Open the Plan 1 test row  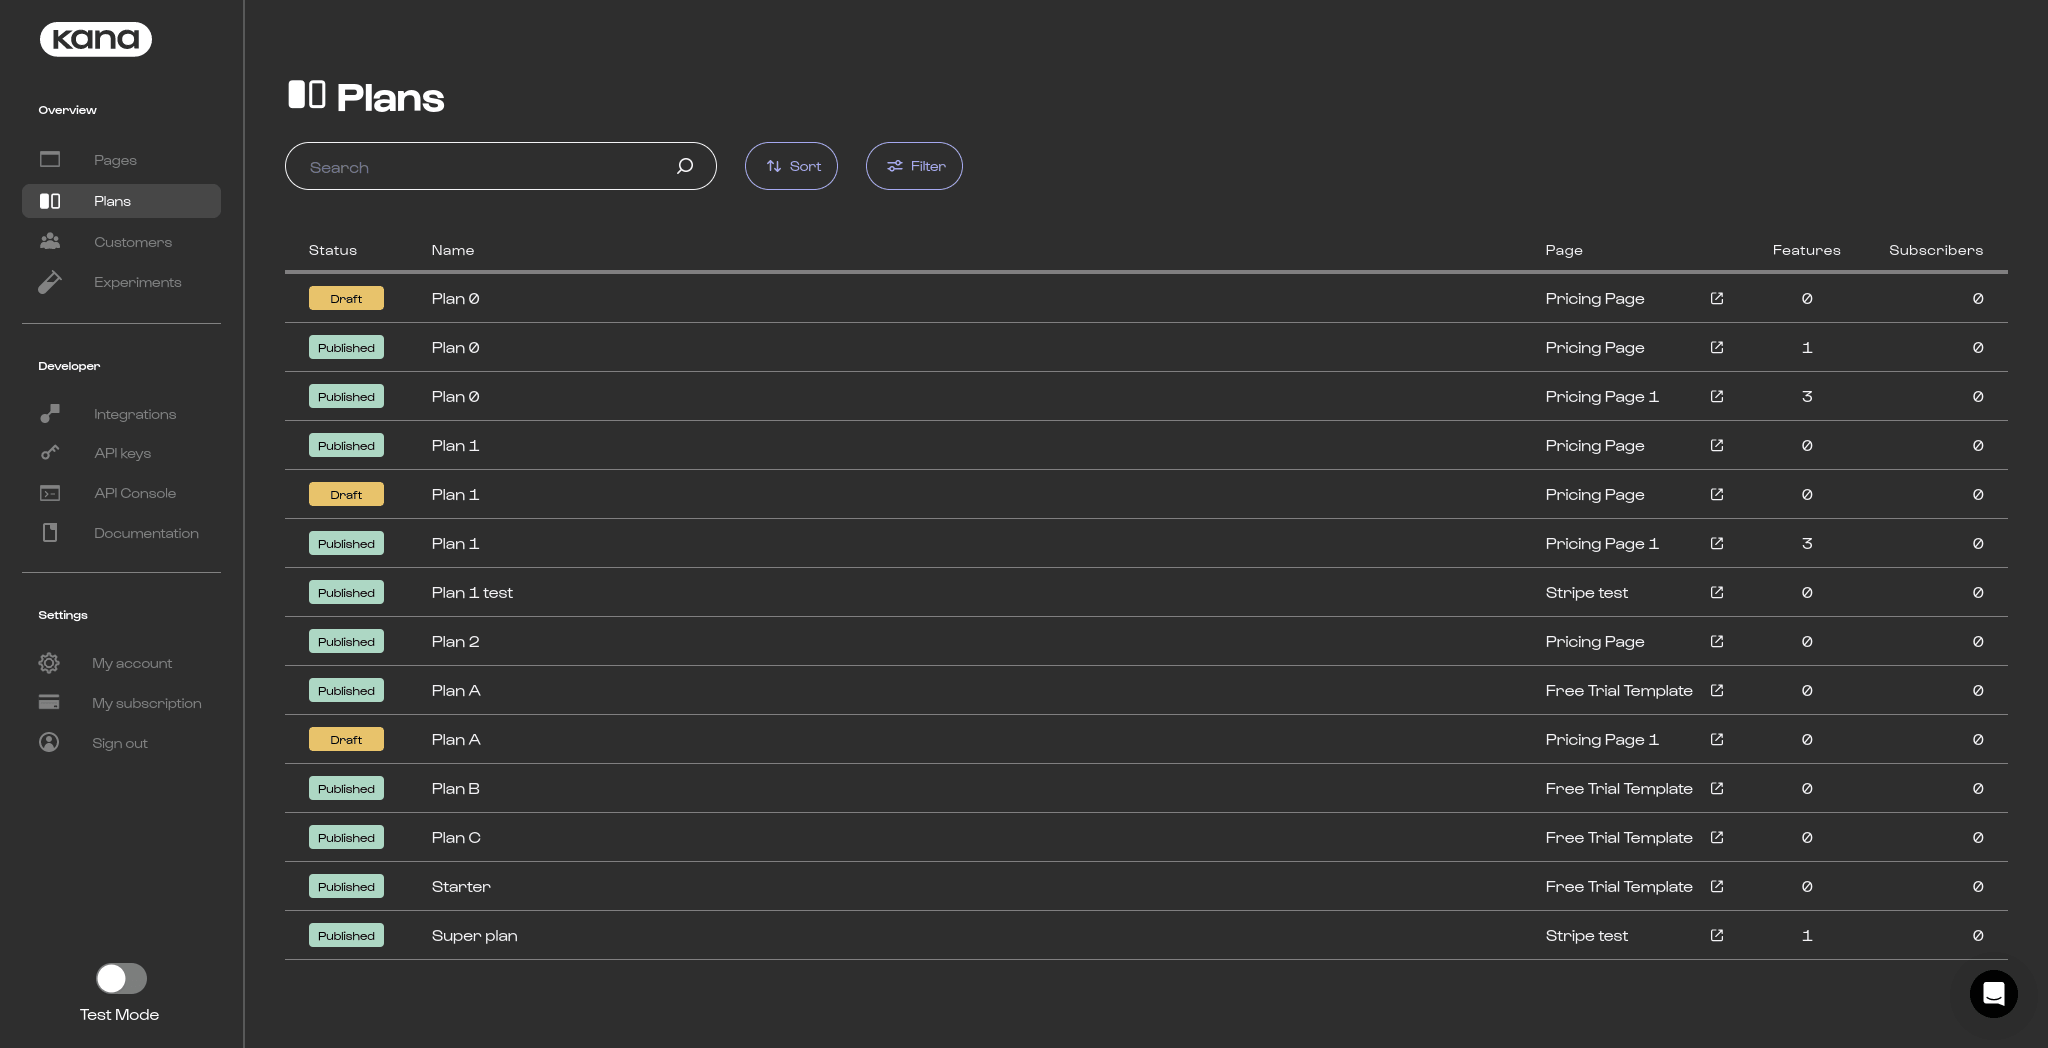point(472,593)
